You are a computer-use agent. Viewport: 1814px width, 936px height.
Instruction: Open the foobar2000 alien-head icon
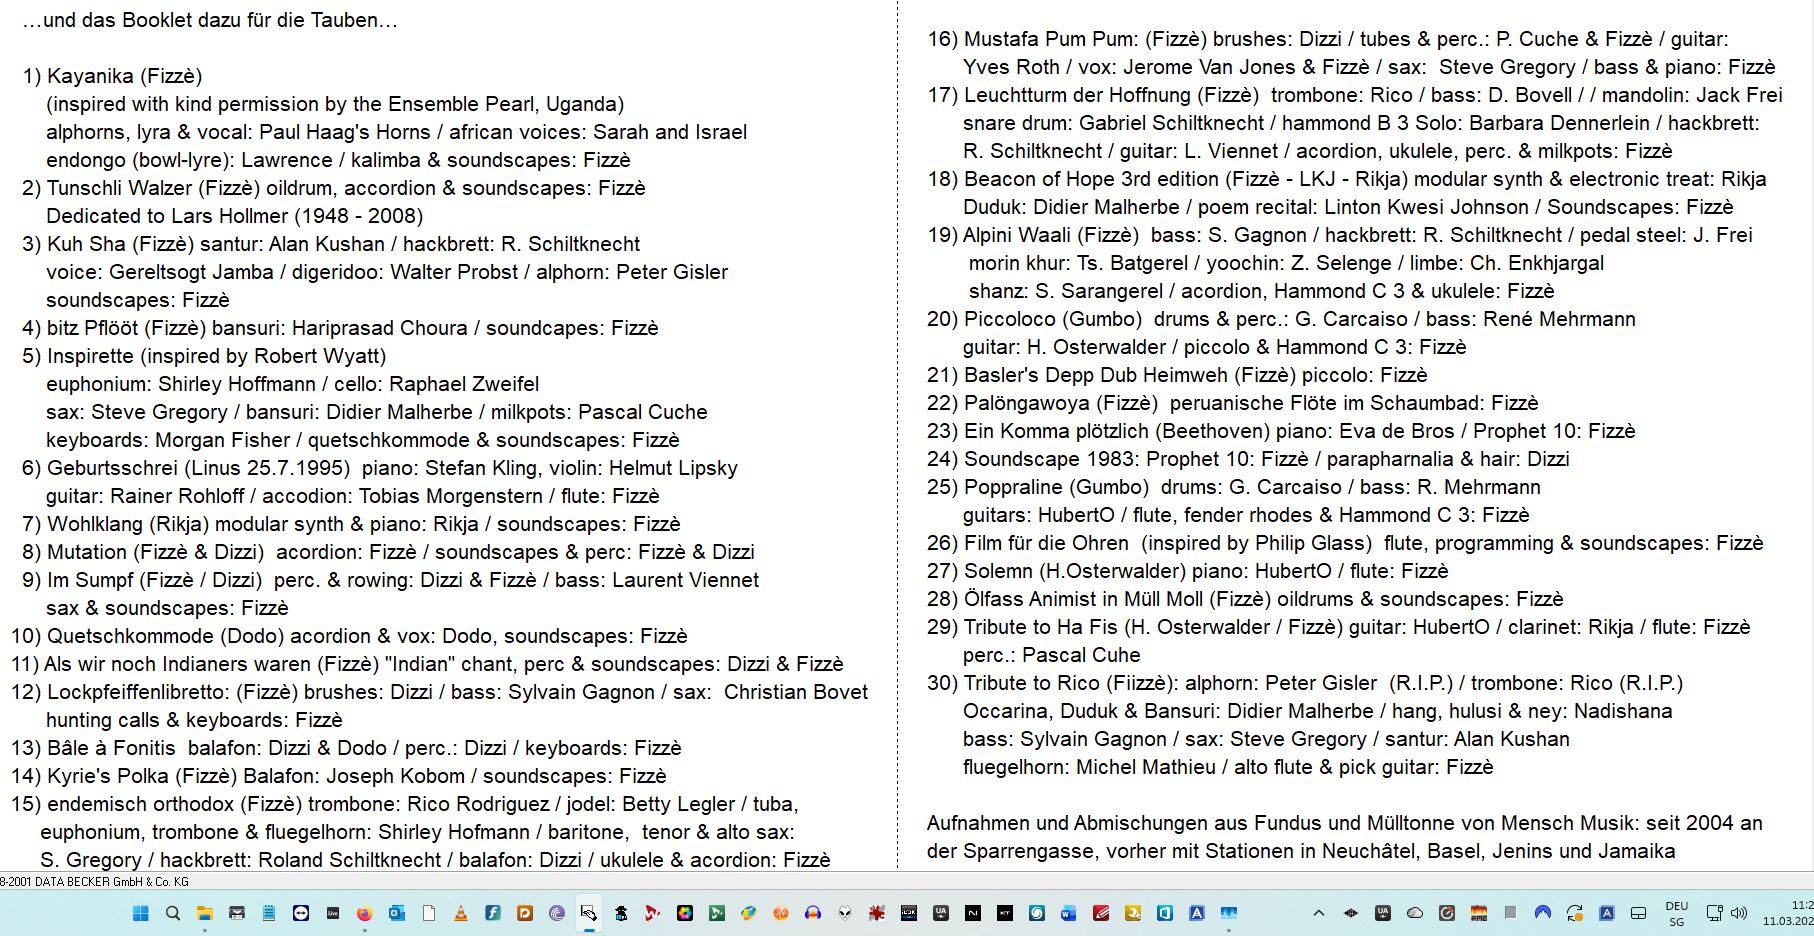(x=845, y=913)
